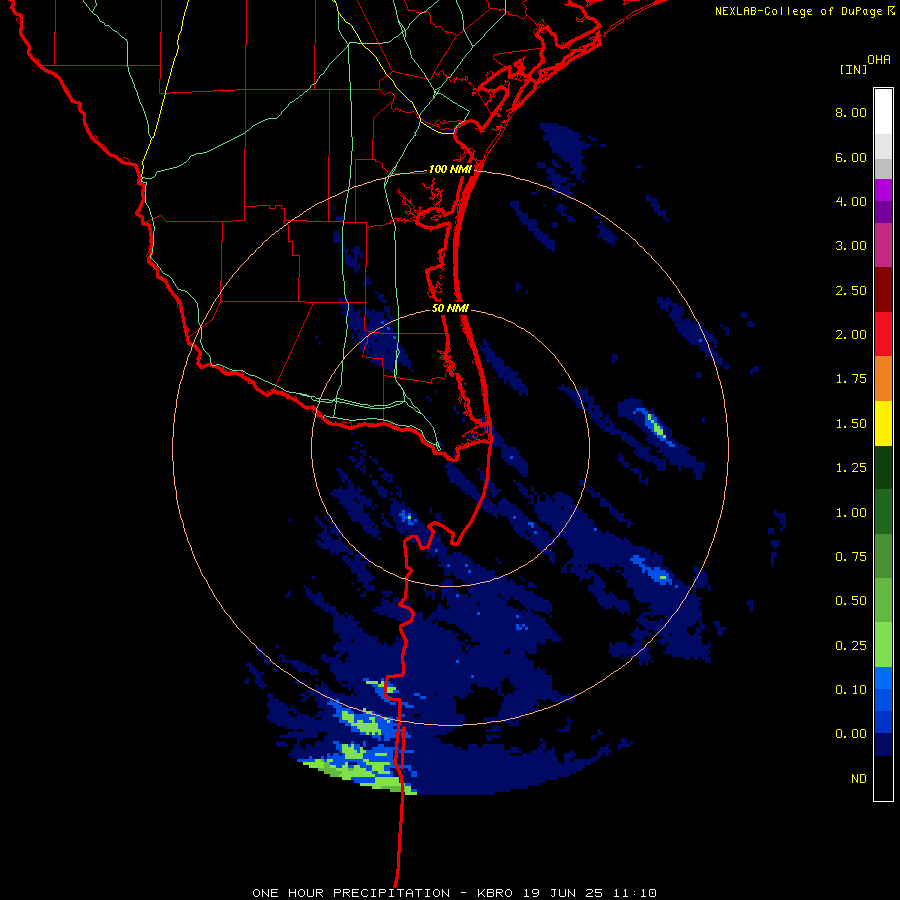Click the 0.50 legend value

tap(851, 601)
